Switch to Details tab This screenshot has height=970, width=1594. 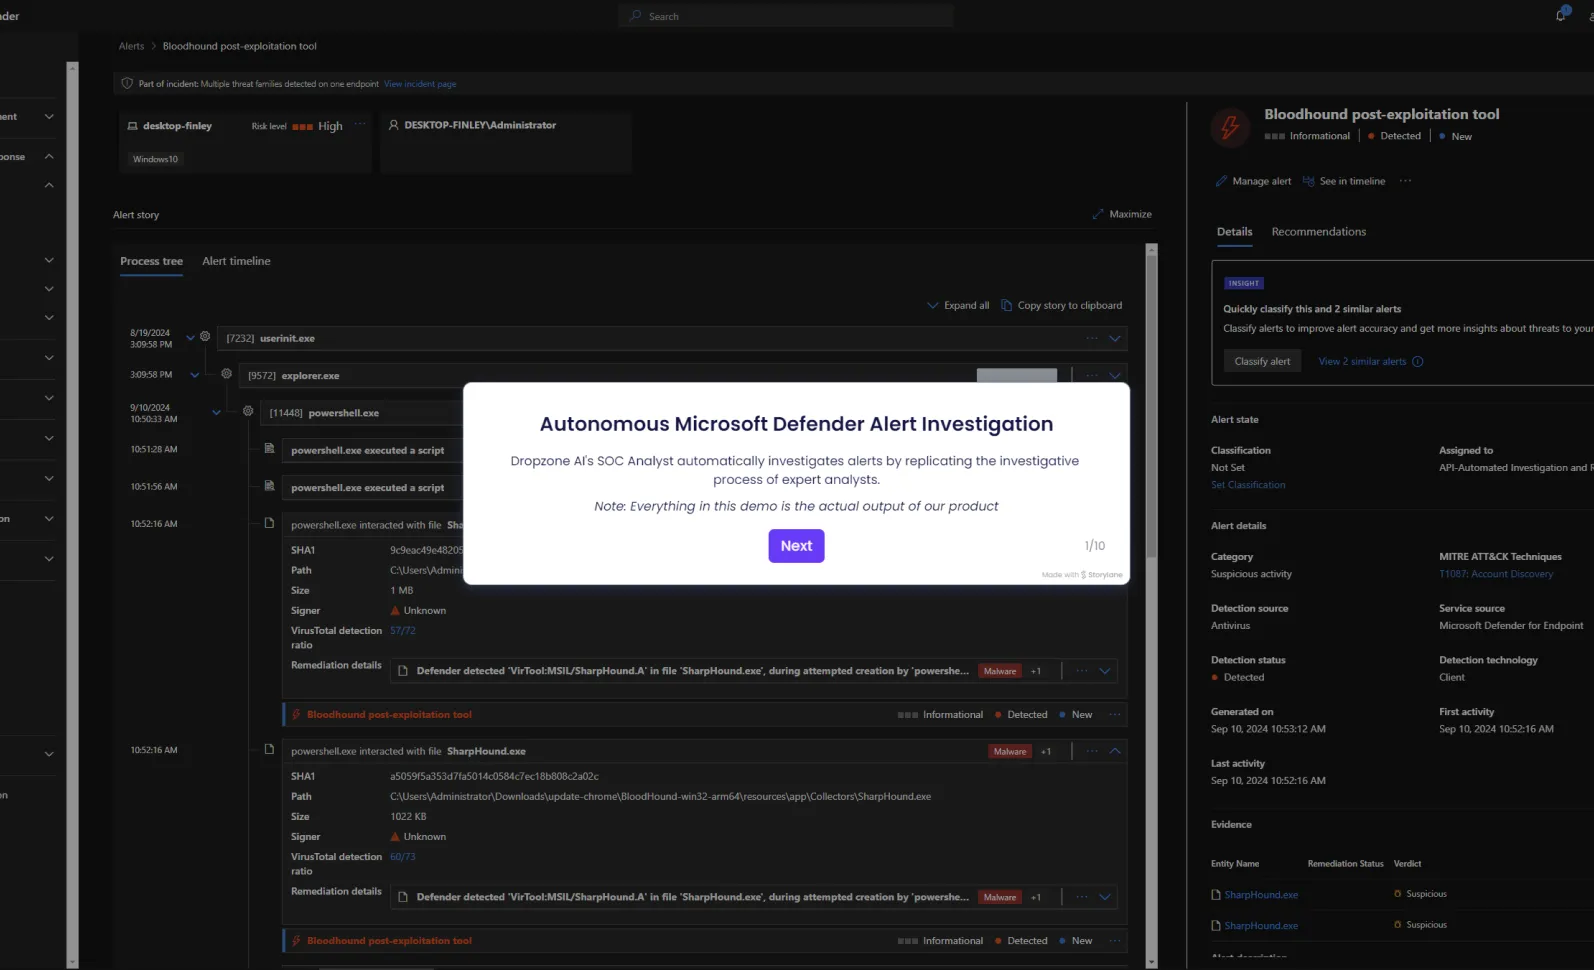click(x=1234, y=232)
